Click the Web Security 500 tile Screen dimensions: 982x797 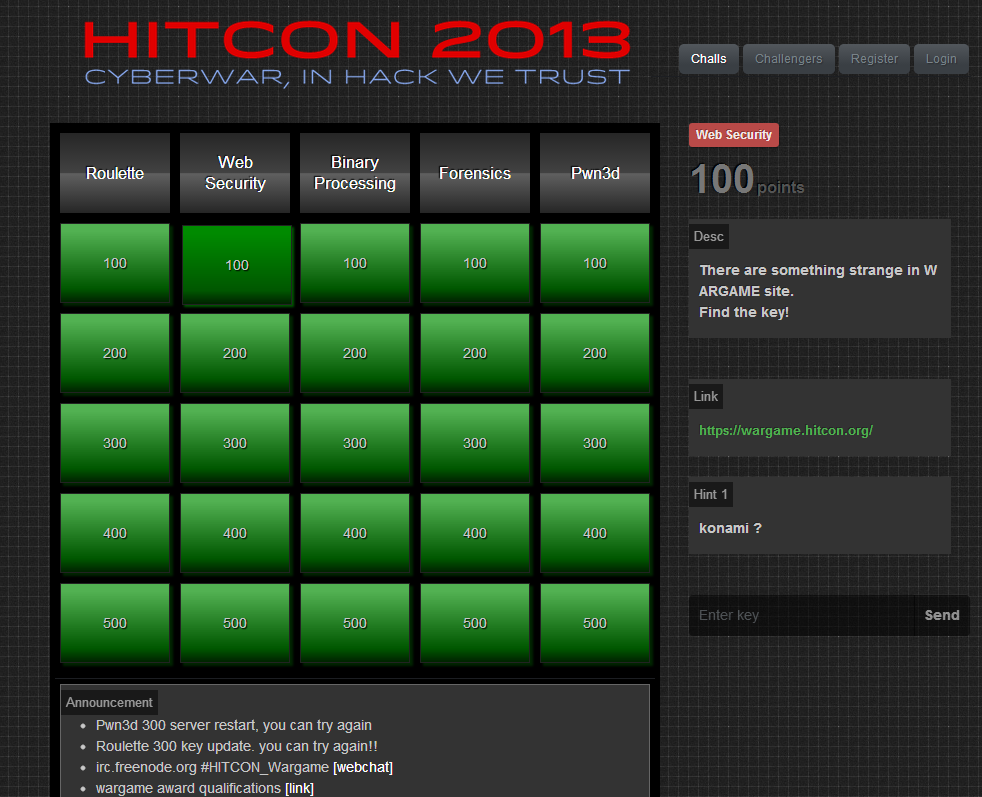[235, 623]
